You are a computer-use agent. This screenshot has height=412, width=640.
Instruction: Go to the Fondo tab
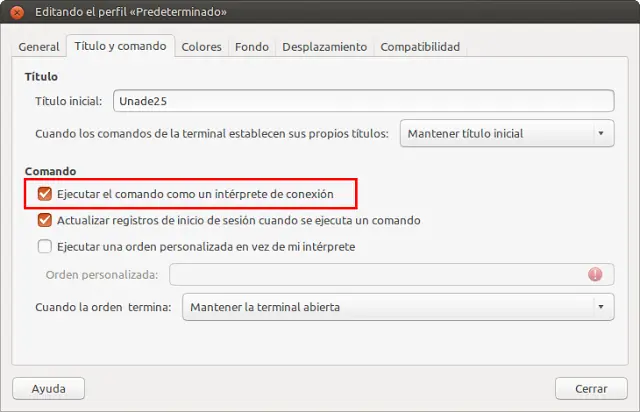[252, 47]
